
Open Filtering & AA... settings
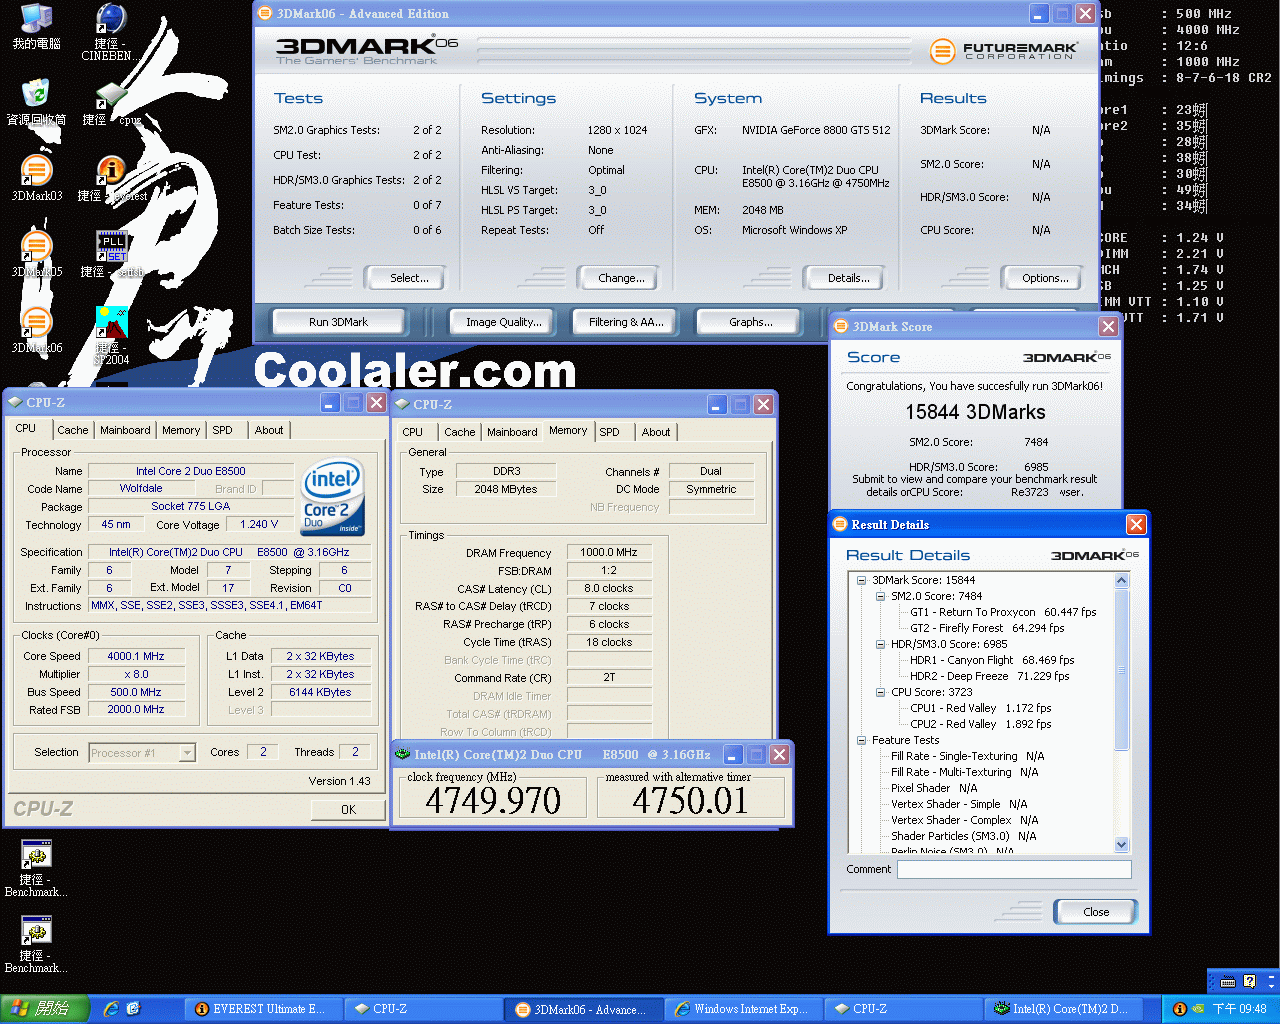[626, 322]
